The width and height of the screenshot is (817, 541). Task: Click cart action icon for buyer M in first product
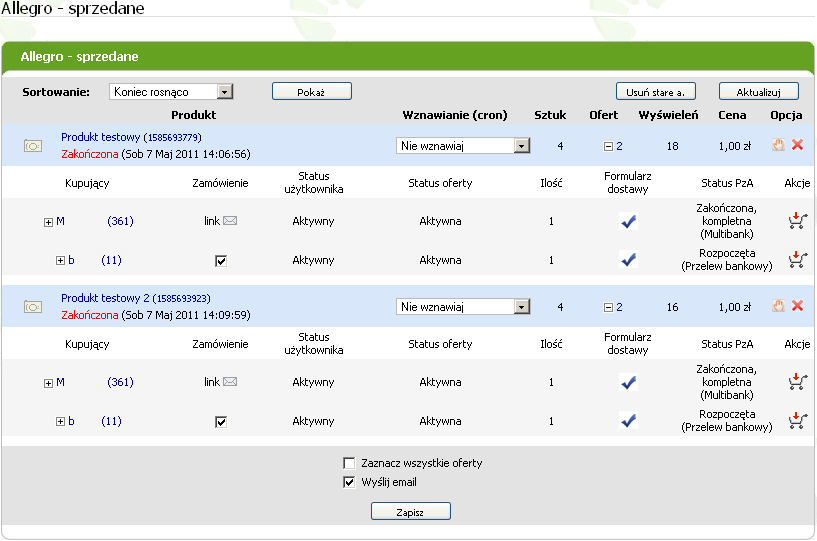click(797, 221)
